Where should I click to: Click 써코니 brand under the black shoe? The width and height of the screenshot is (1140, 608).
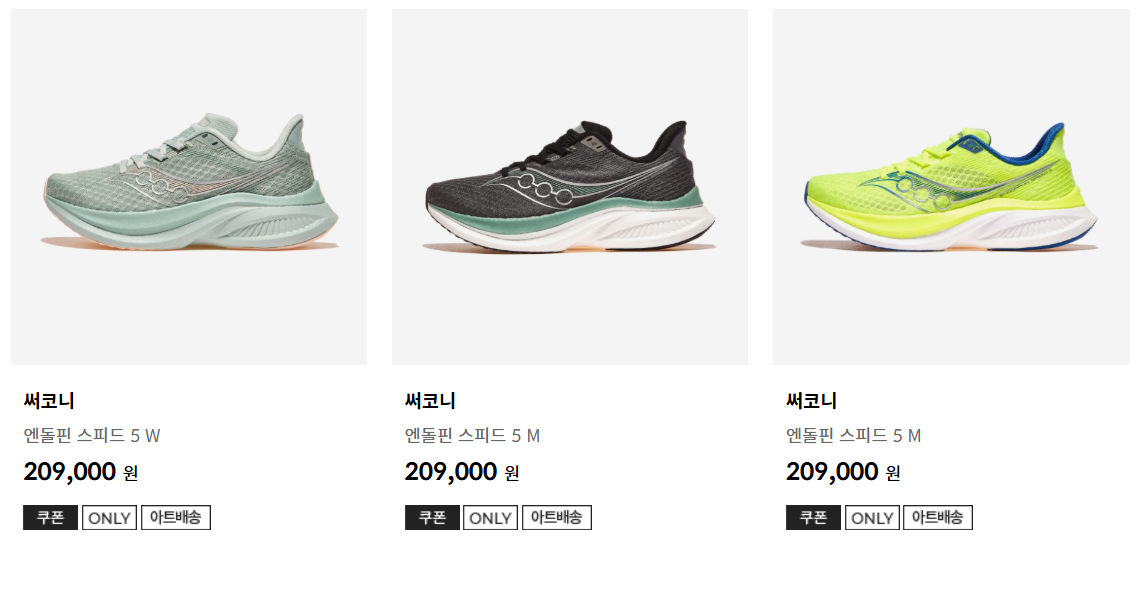[430, 401]
